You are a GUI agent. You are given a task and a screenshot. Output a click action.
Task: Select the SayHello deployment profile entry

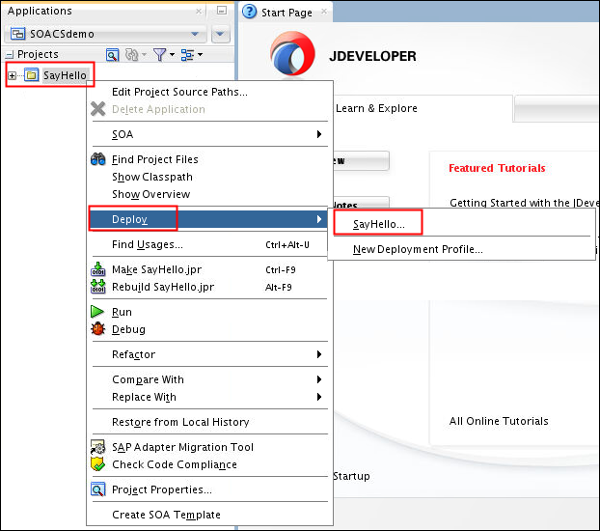tap(462, 224)
